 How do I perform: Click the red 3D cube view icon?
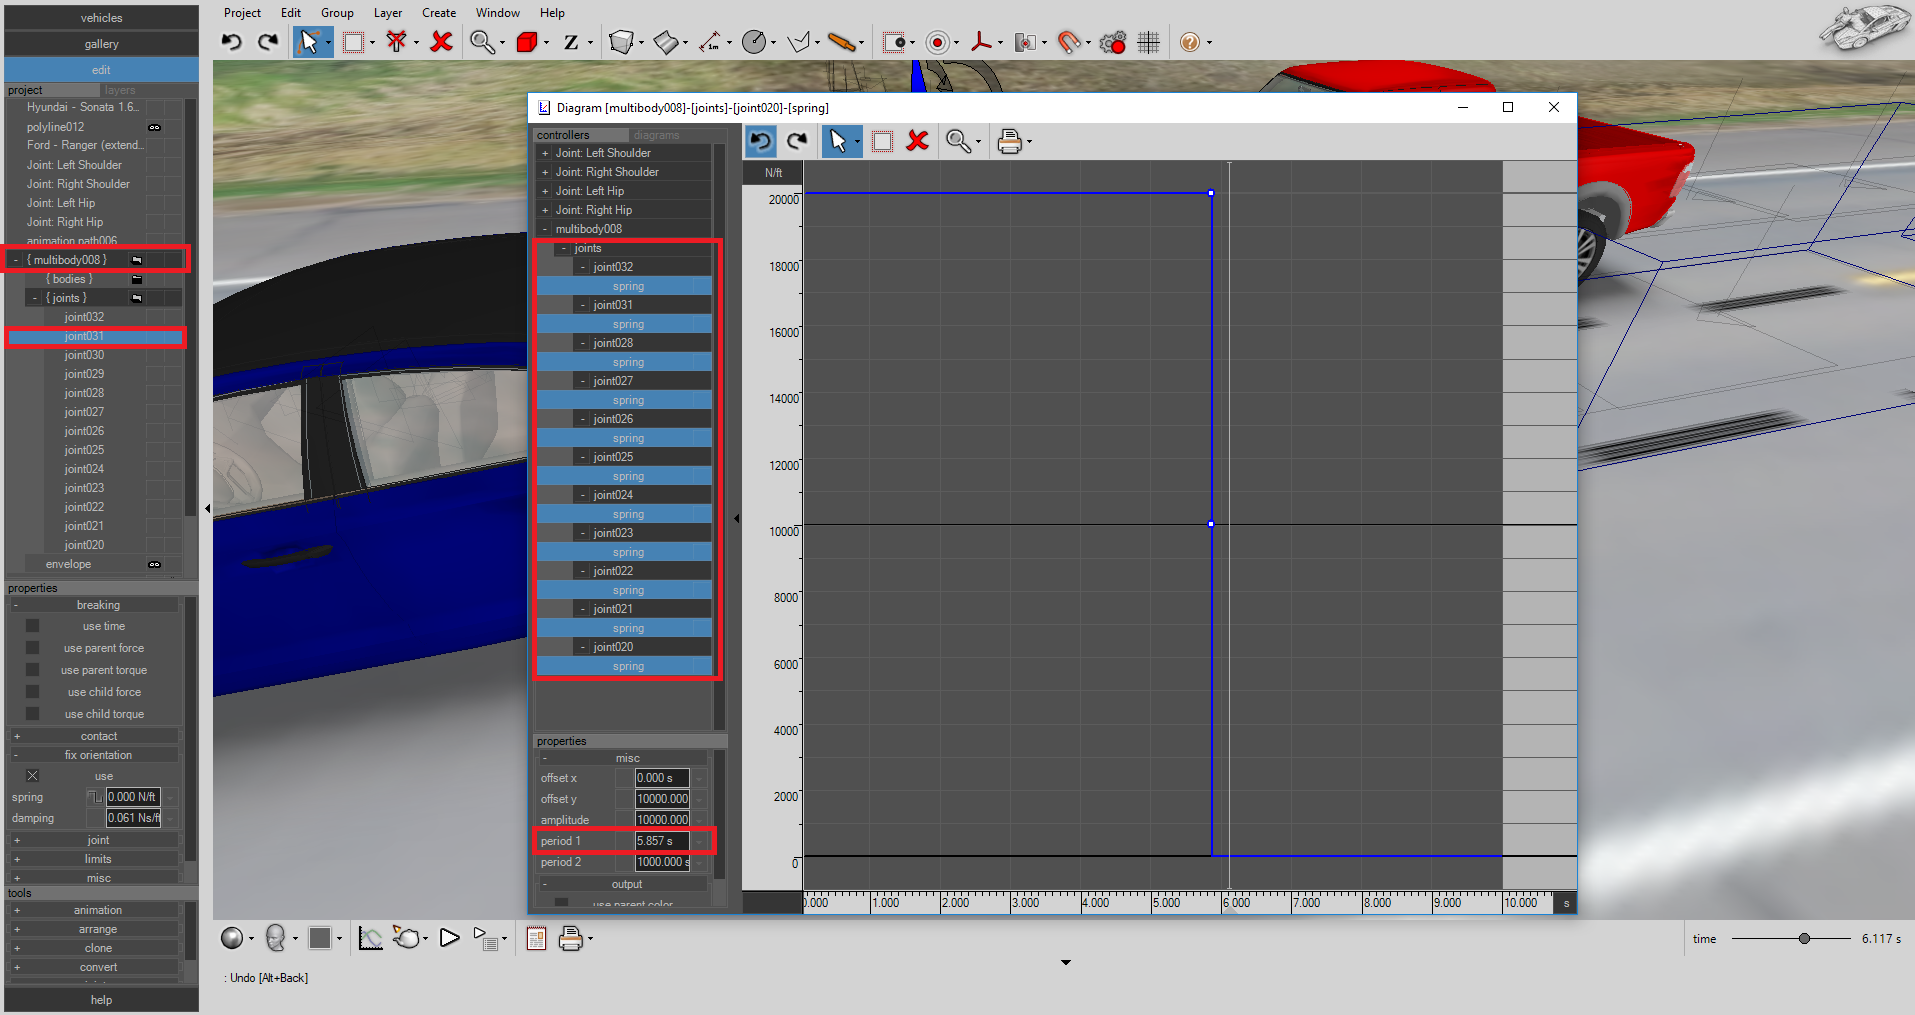pyautogui.click(x=527, y=42)
